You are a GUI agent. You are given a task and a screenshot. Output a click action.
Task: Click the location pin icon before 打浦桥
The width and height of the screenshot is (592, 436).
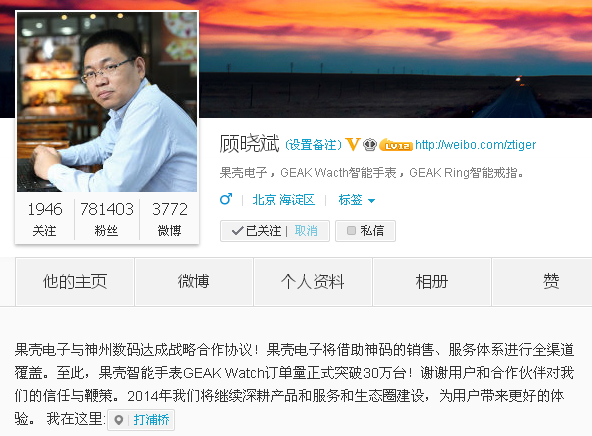pos(119,420)
